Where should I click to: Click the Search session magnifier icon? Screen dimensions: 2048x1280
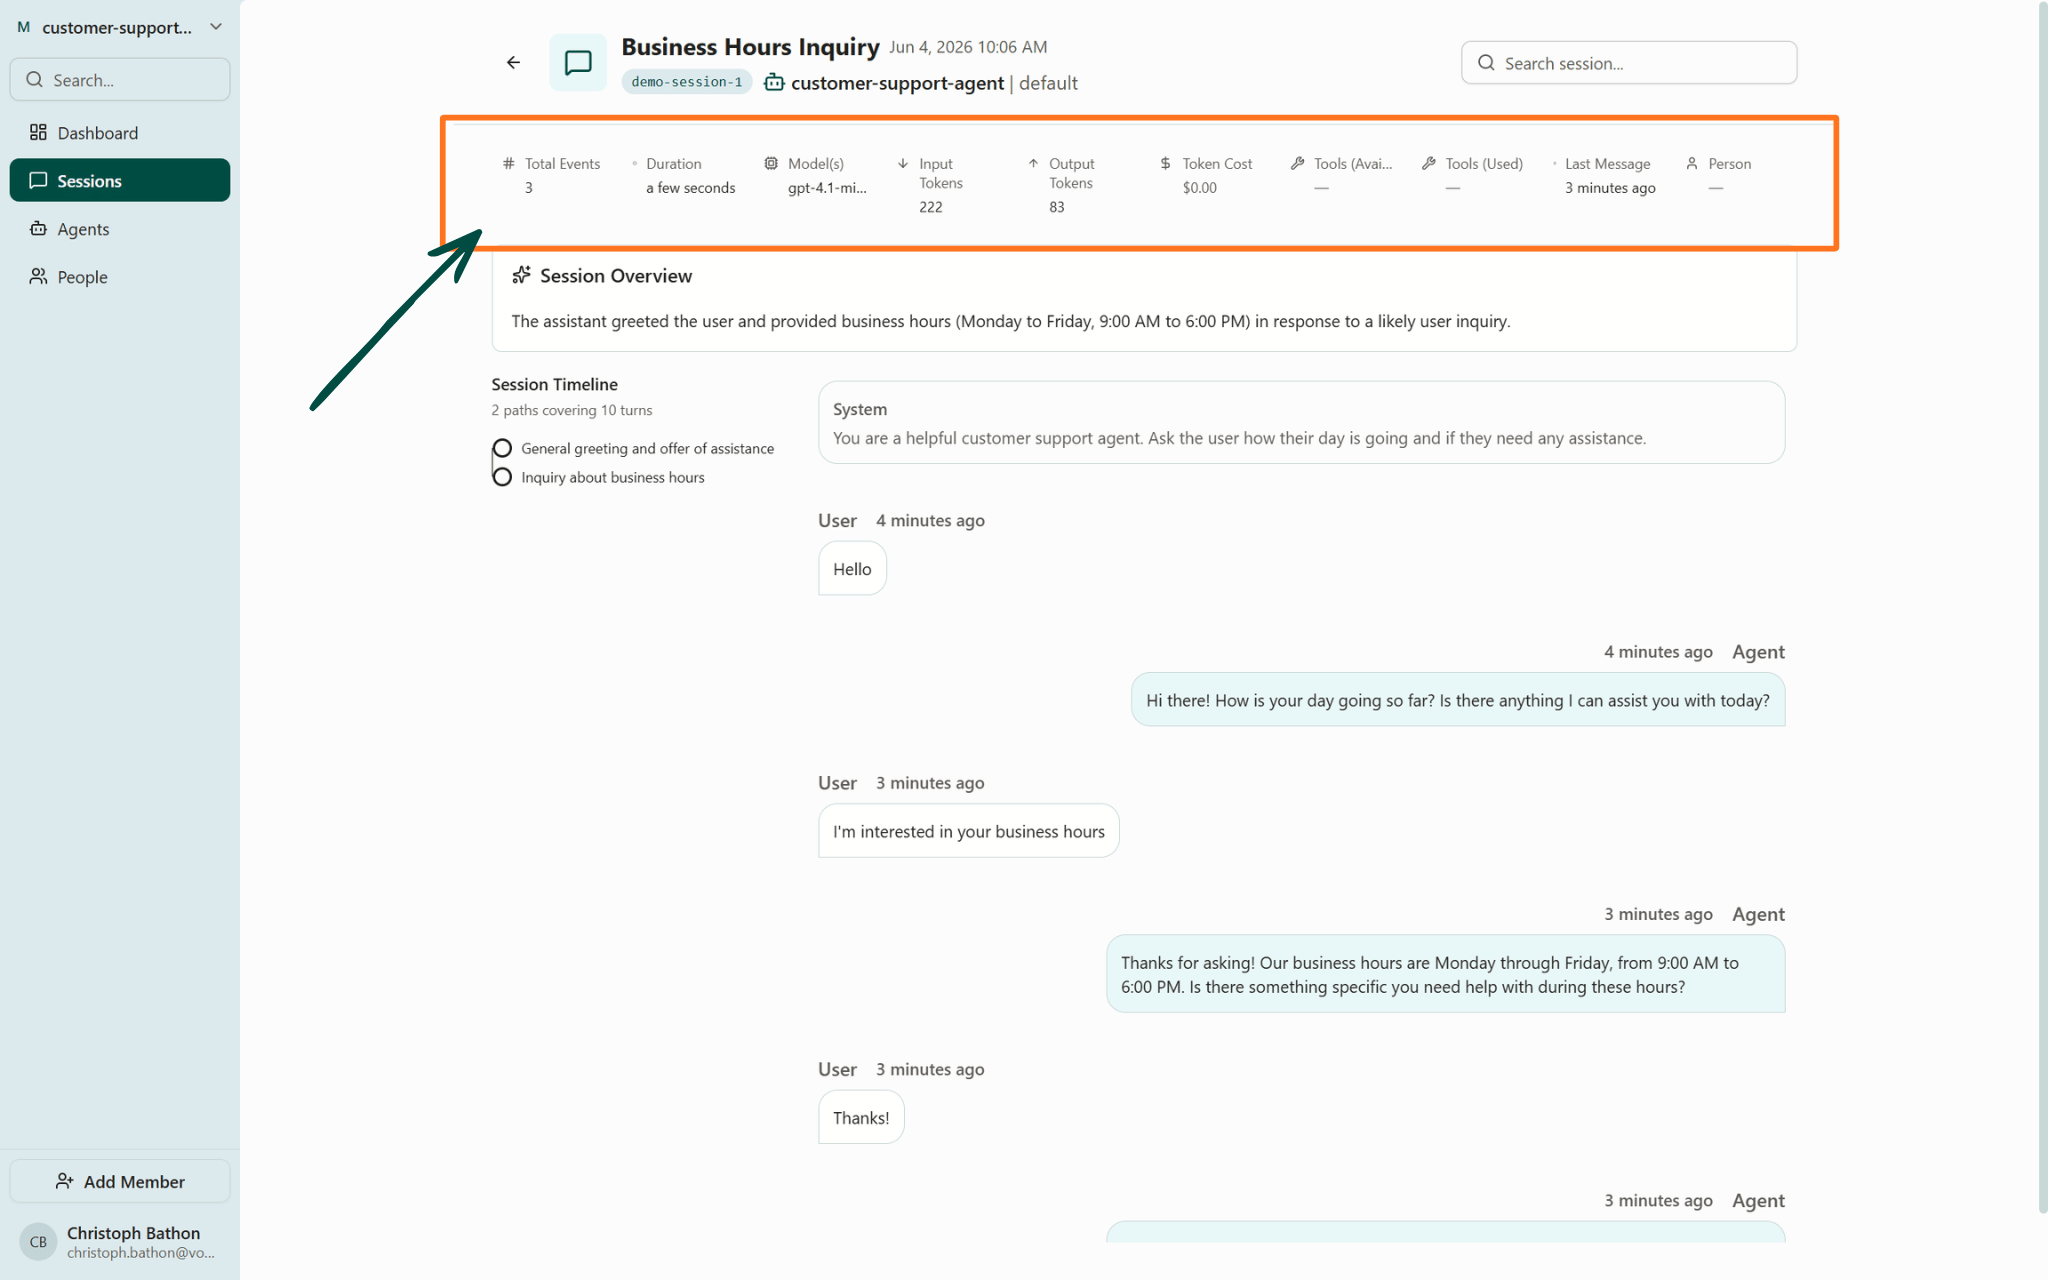pos(1486,63)
